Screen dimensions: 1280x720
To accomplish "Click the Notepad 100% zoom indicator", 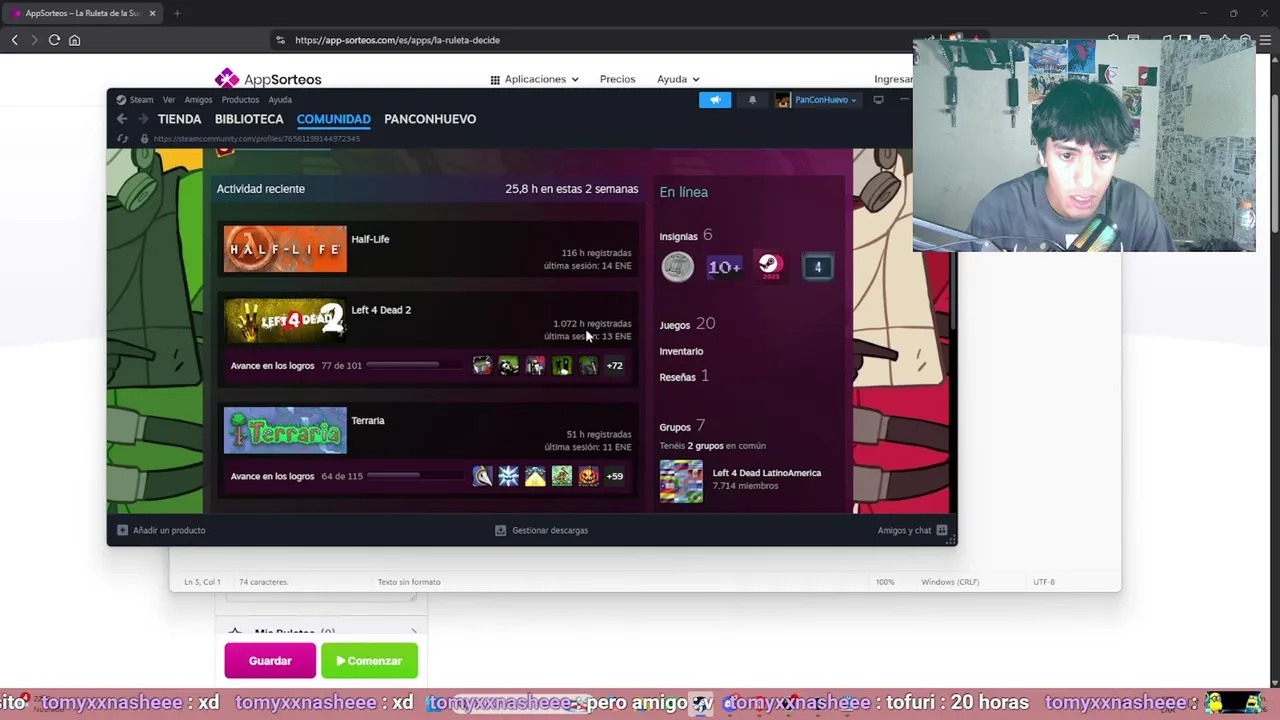I will pos(885,582).
